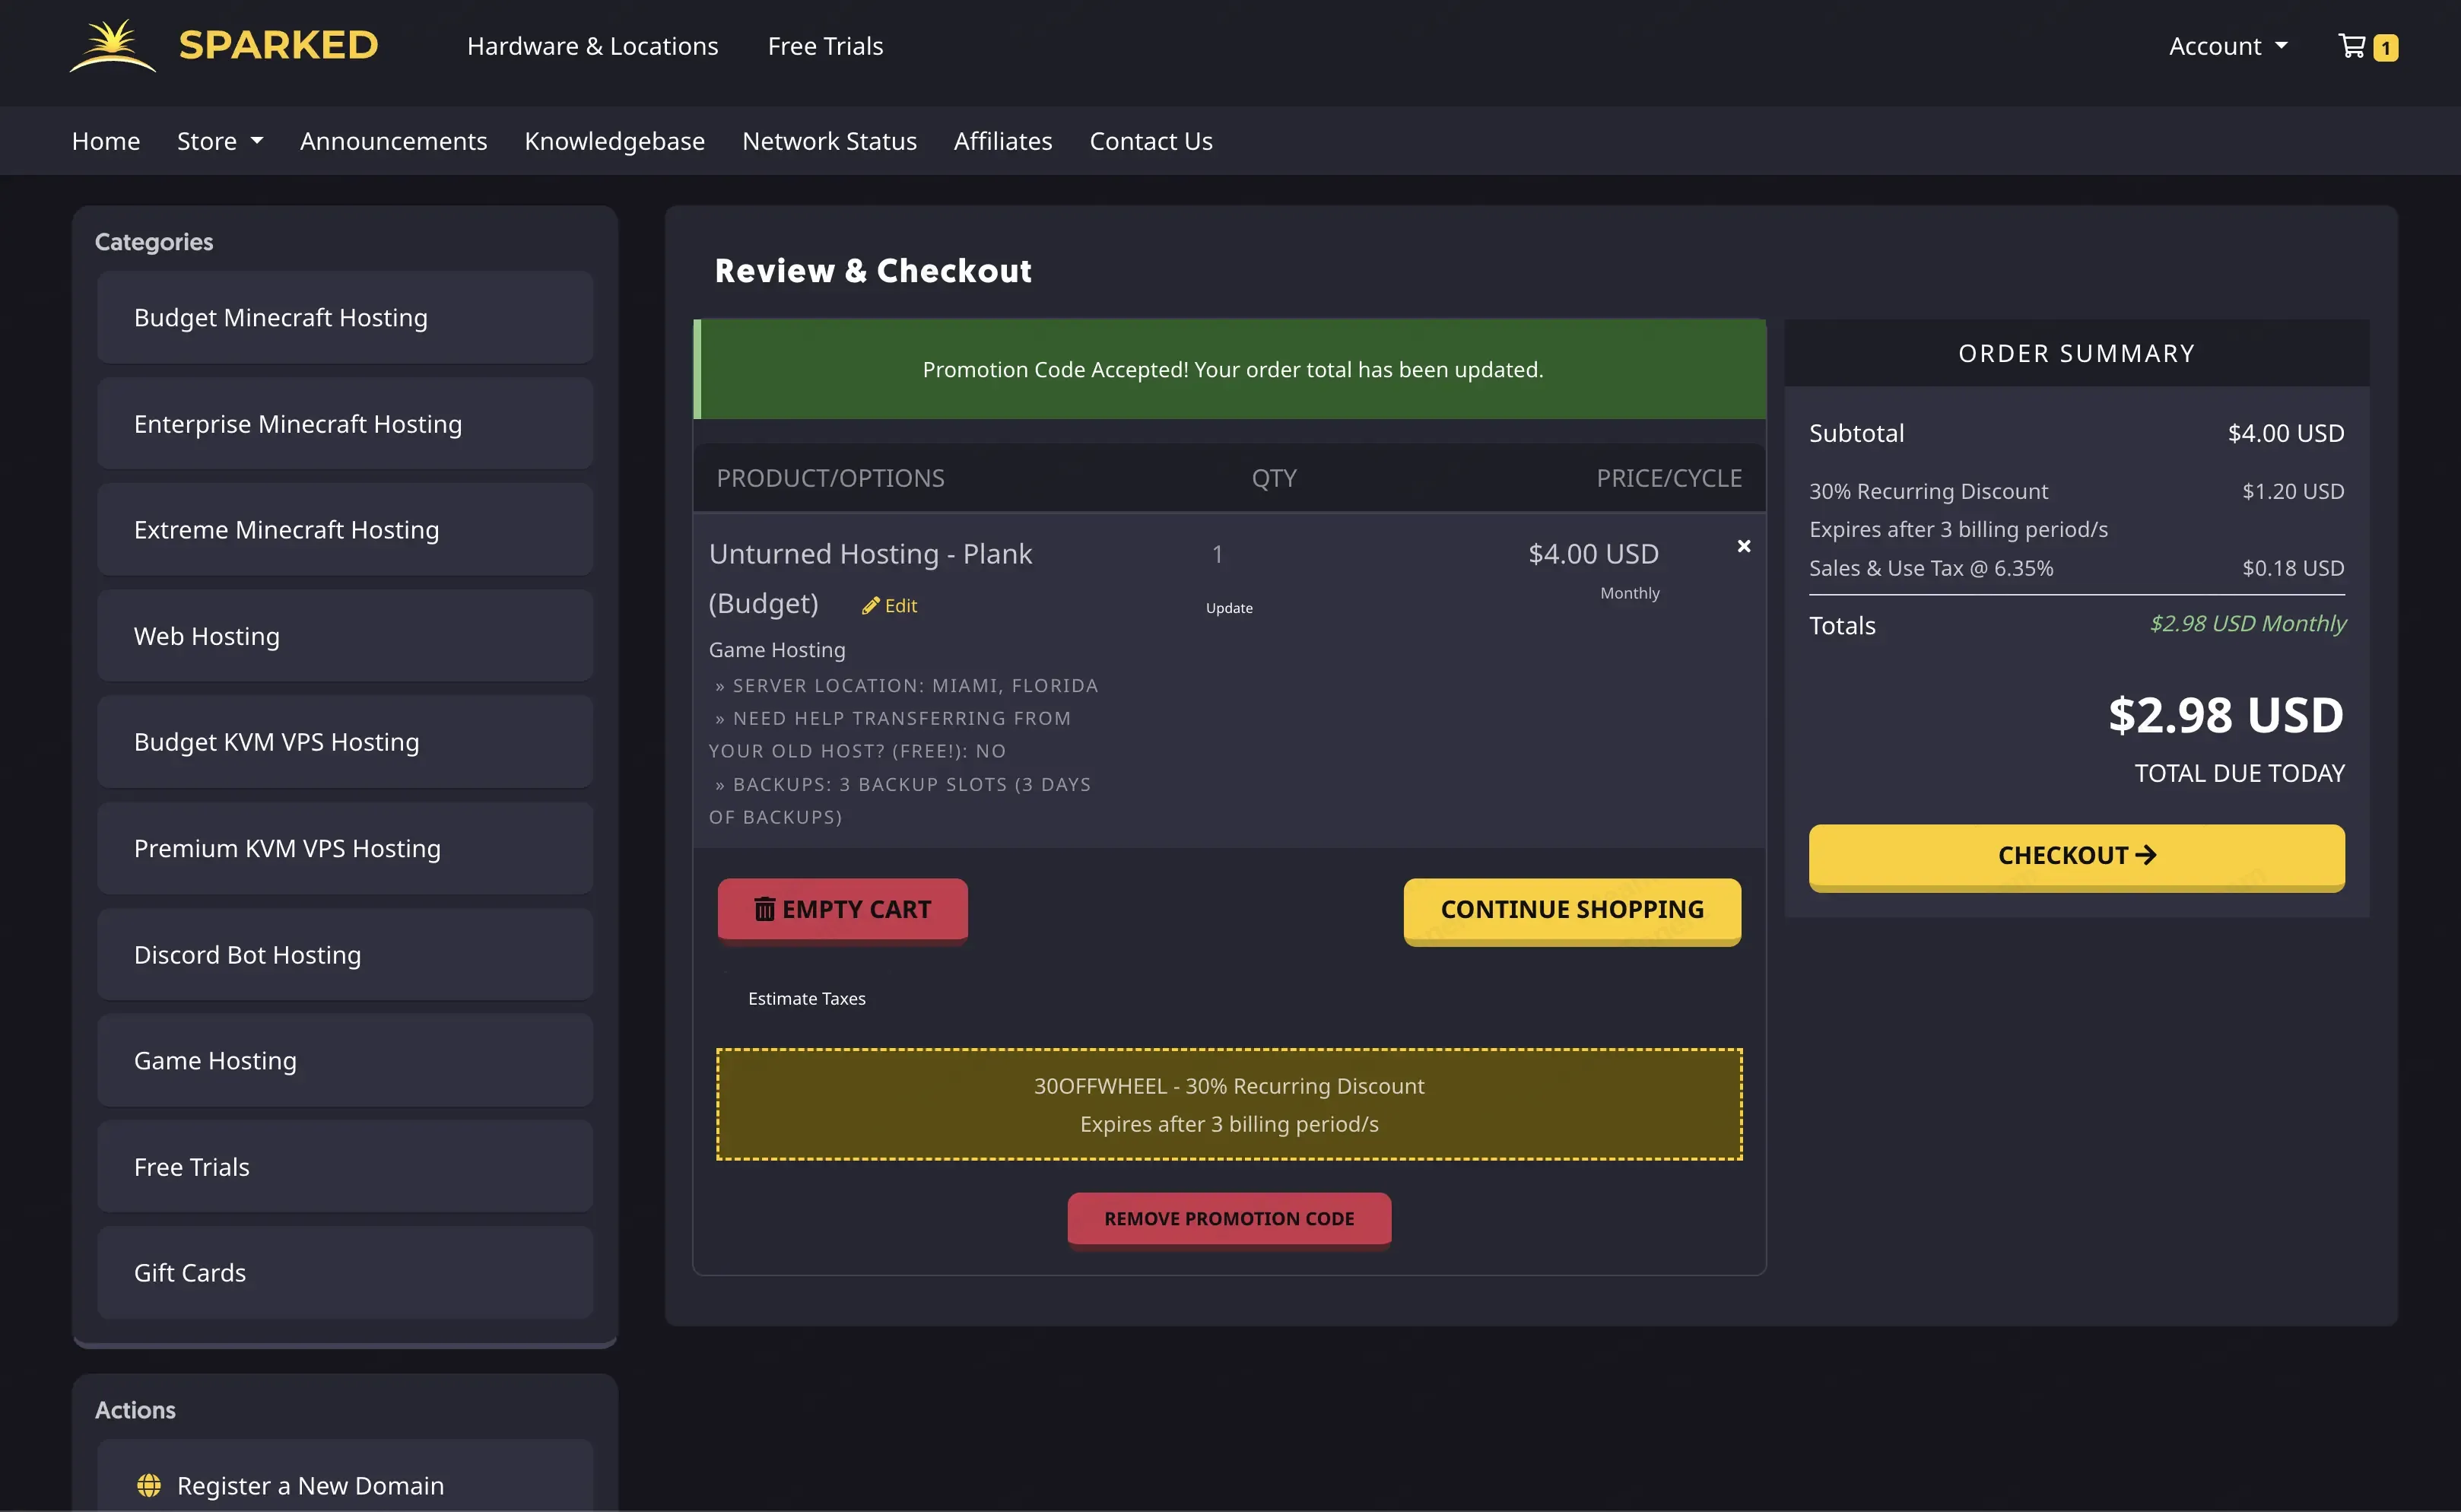Screen dimensions: 2461x1512
Task: Click the 30OFFWHEEL promotion code box
Action: 1229,1104
